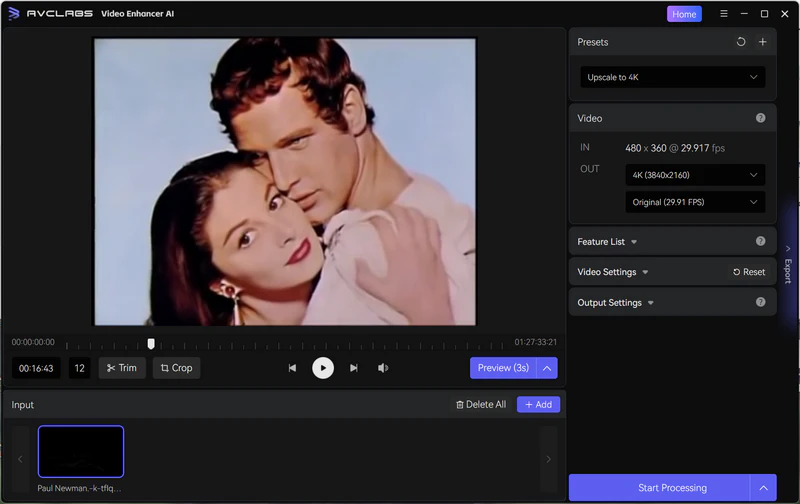This screenshot has width=800, height=504.
Task: Open the Original (29.91 FPS) frame rate dropdown
Action: pyautogui.click(x=696, y=202)
